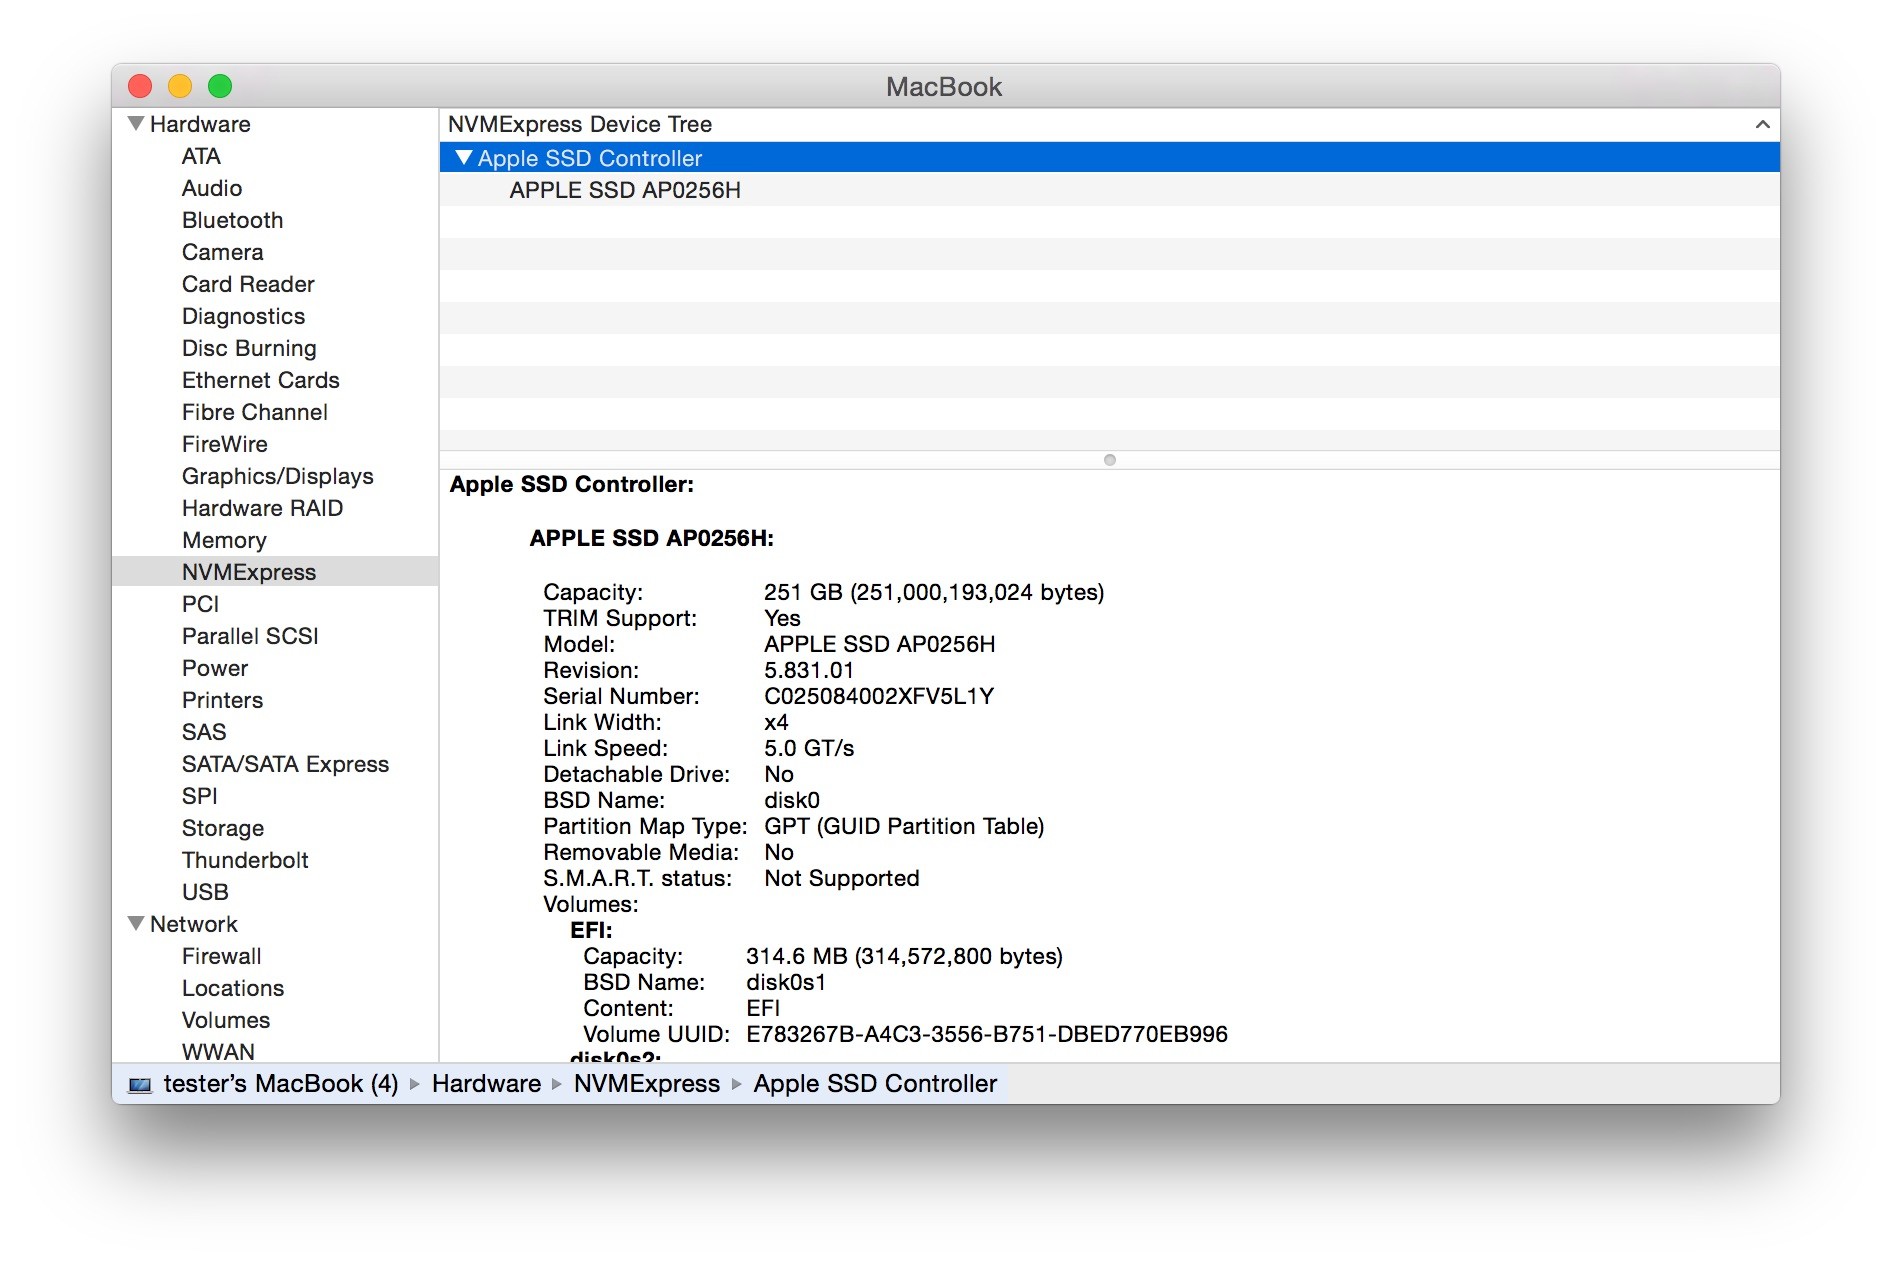Click the BSD Name value disk0s1
1892x1264 pixels.
[786, 982]
